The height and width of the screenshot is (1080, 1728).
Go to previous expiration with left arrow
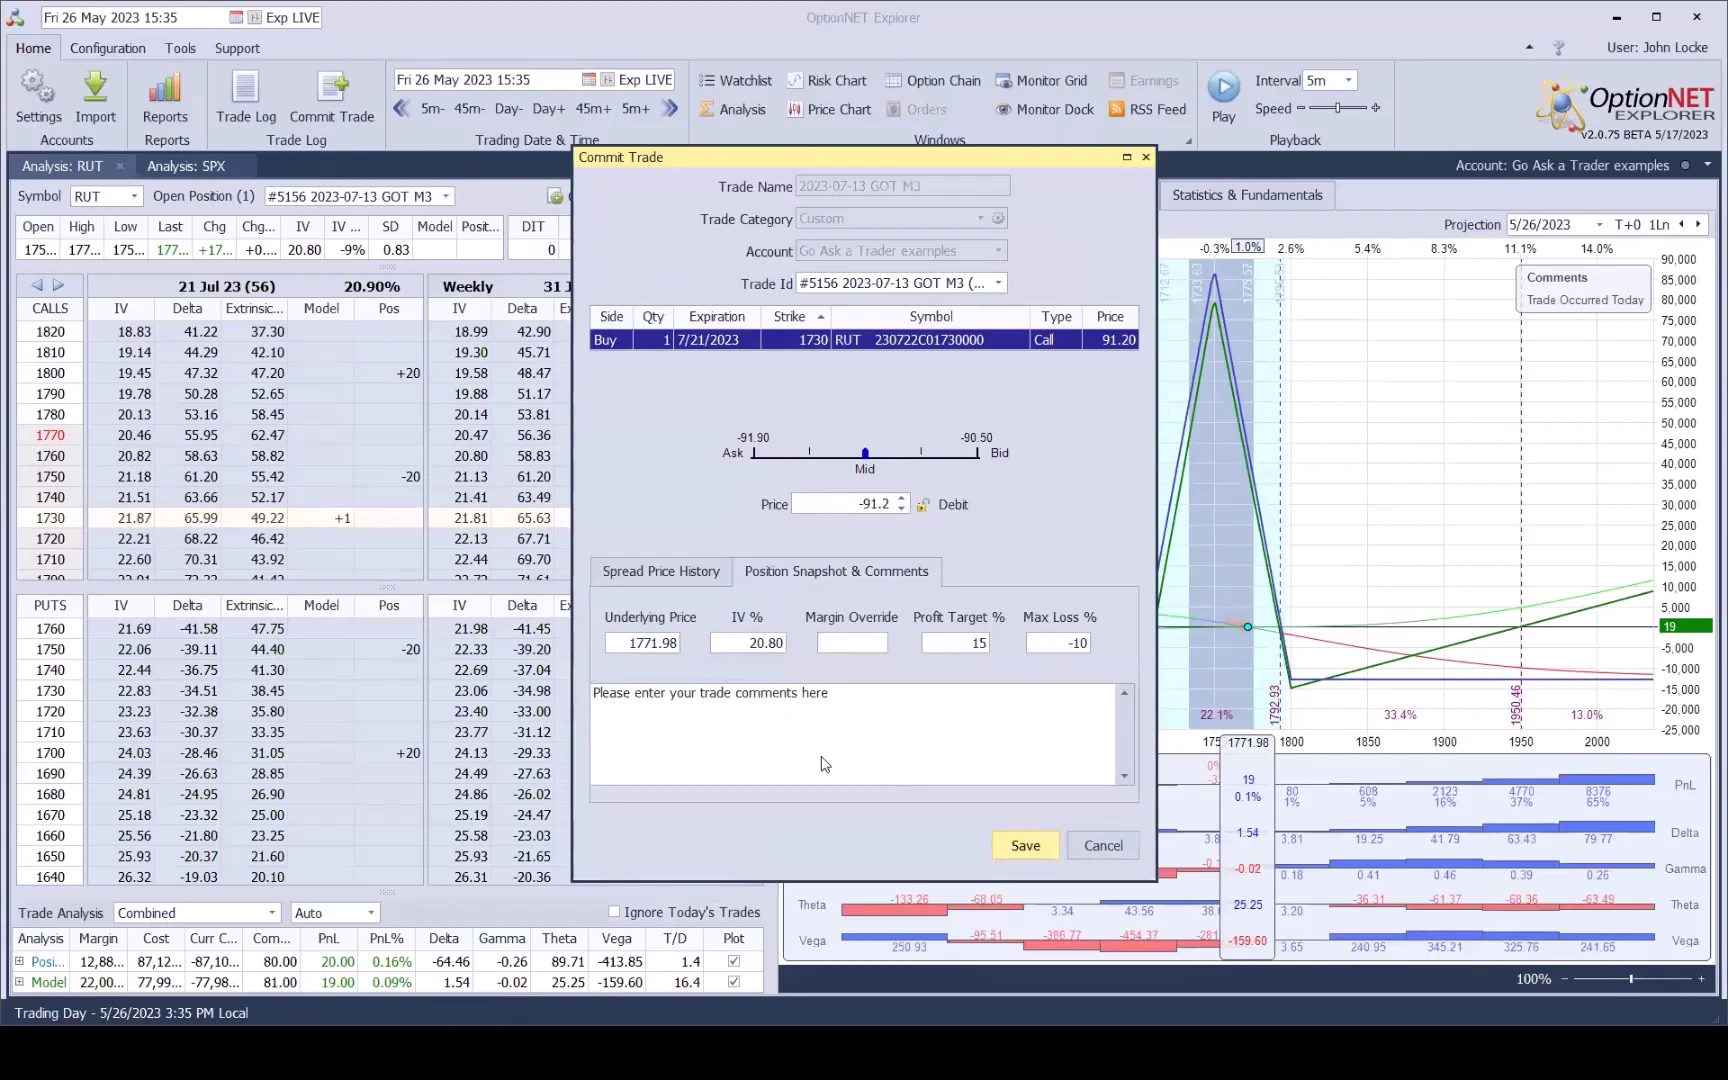(x=37, y=286)
